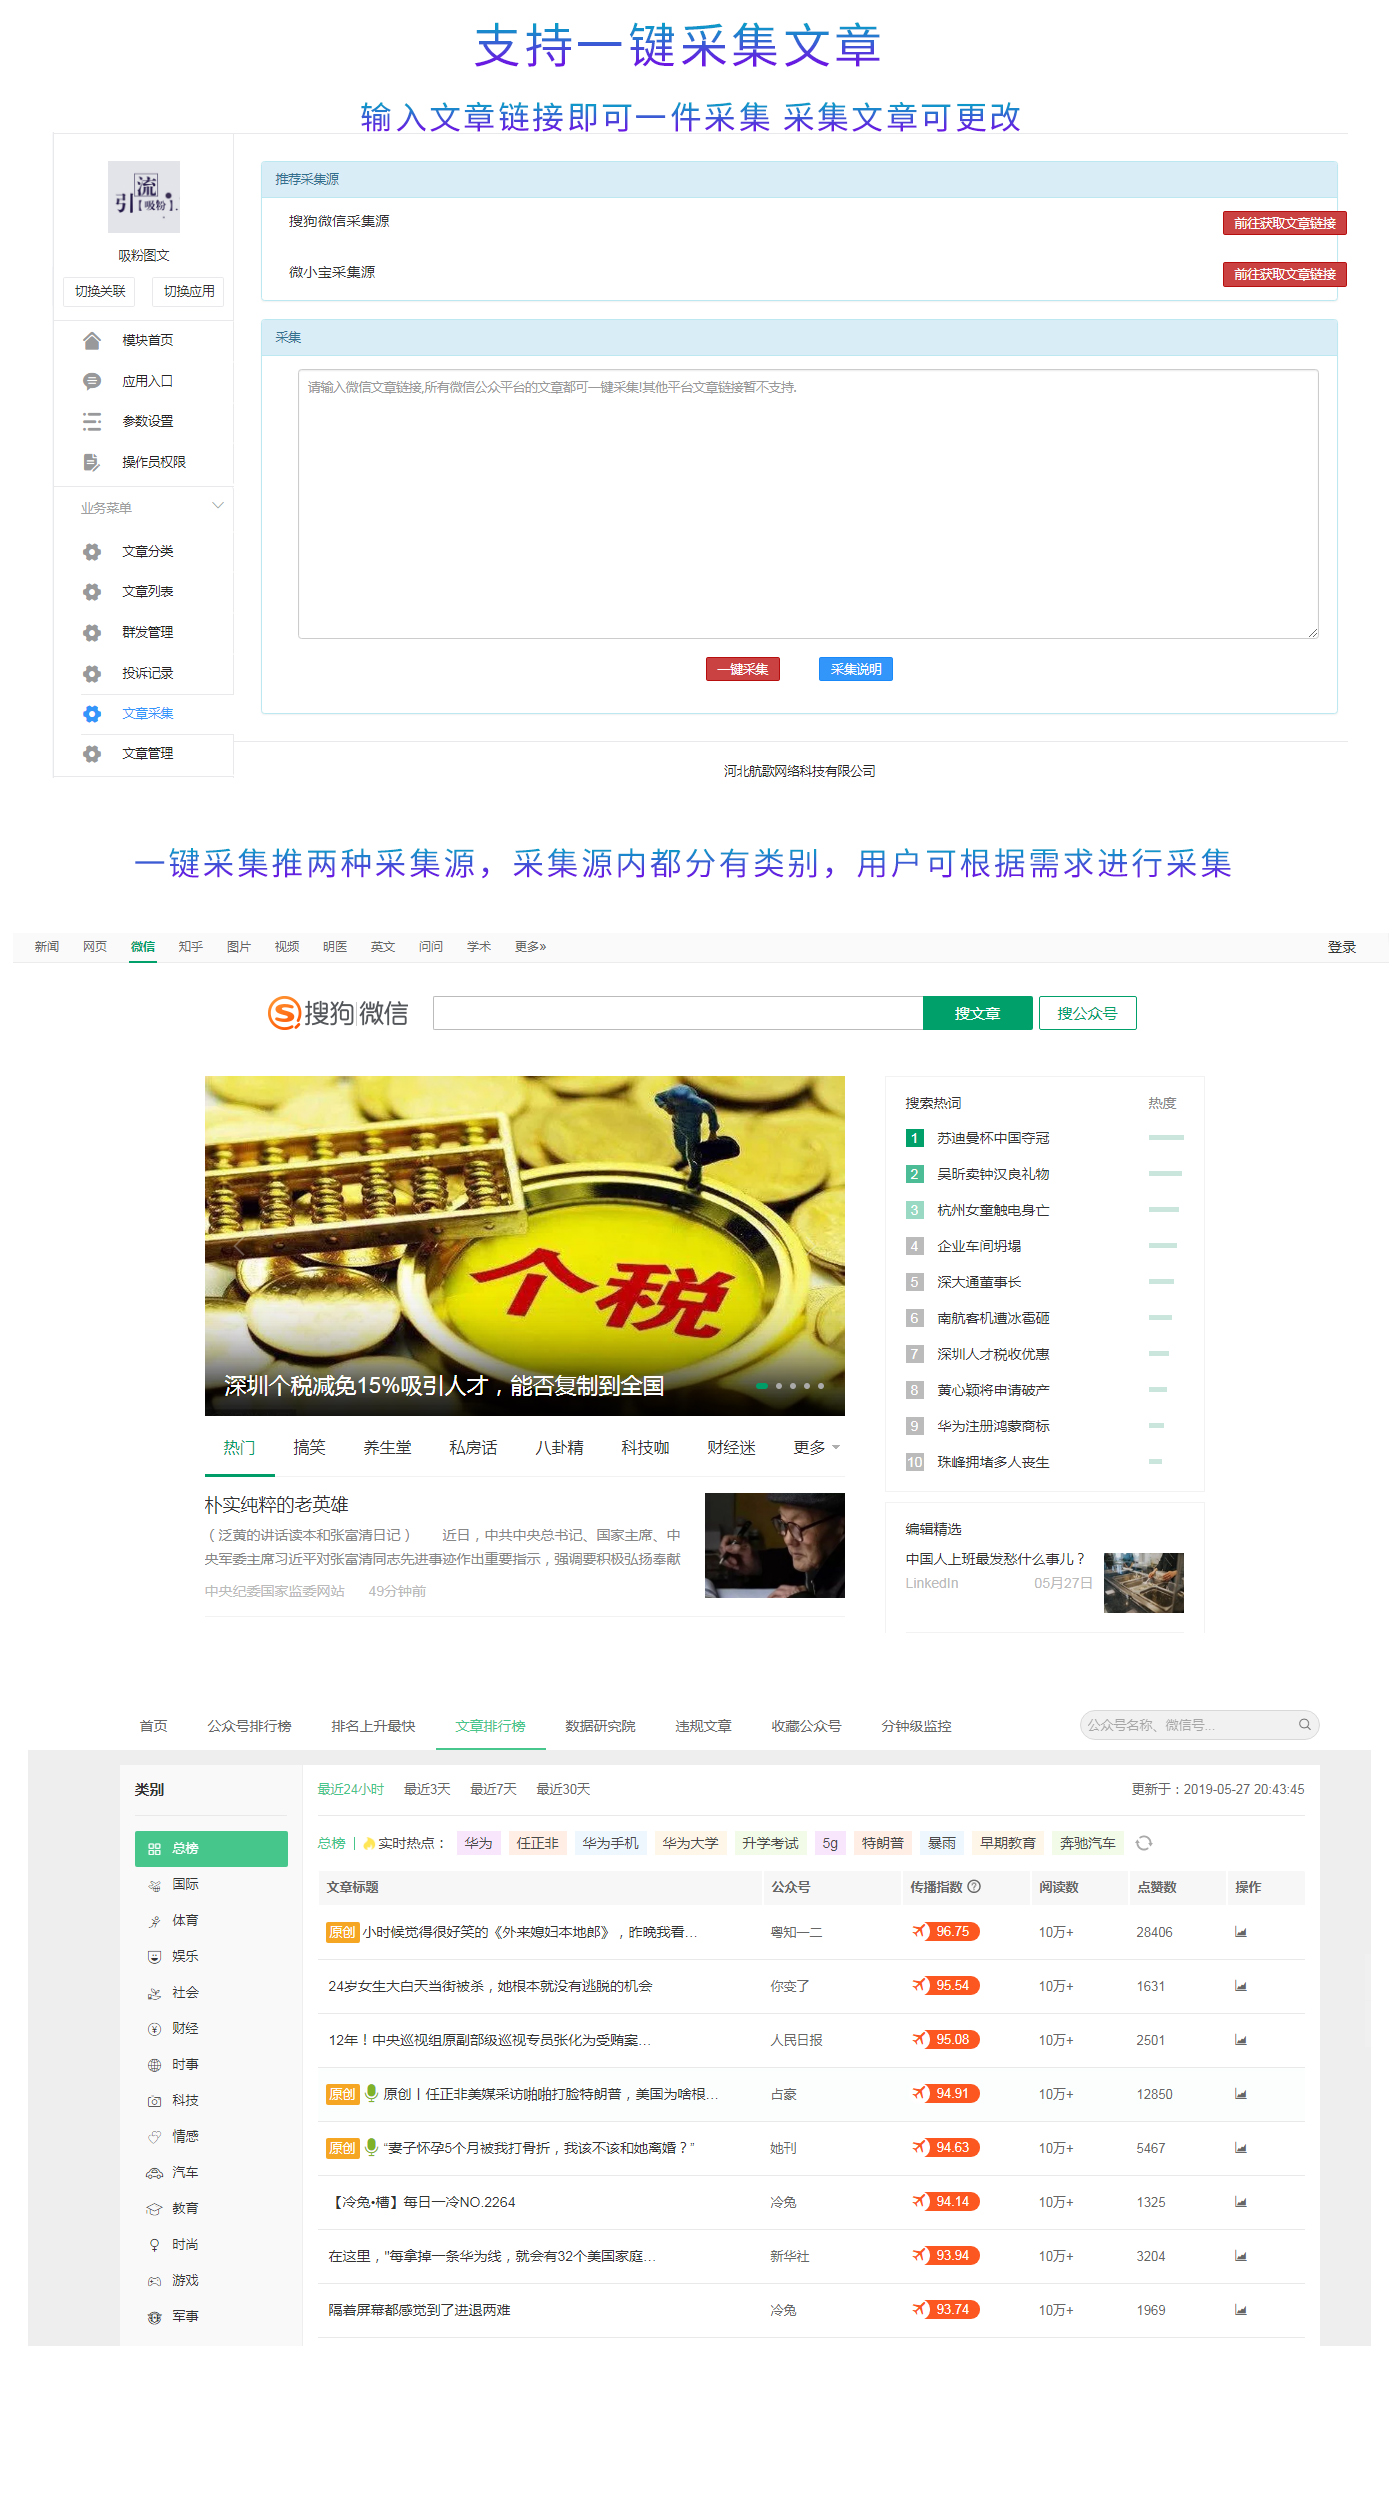Click the Sogou WeChat search input box
1400x2500 pixels.
point(678,1013)
